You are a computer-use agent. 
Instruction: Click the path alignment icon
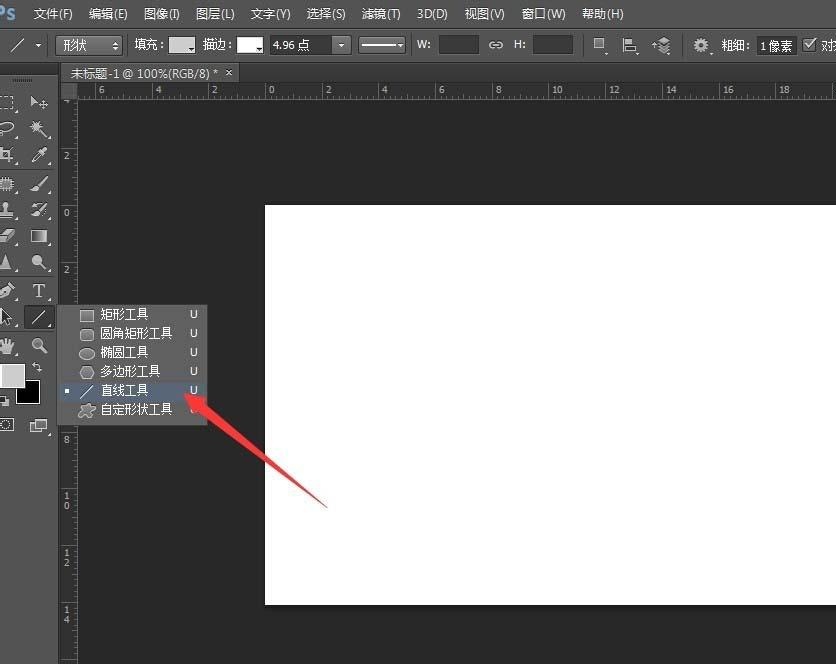[x=630, y=45]
